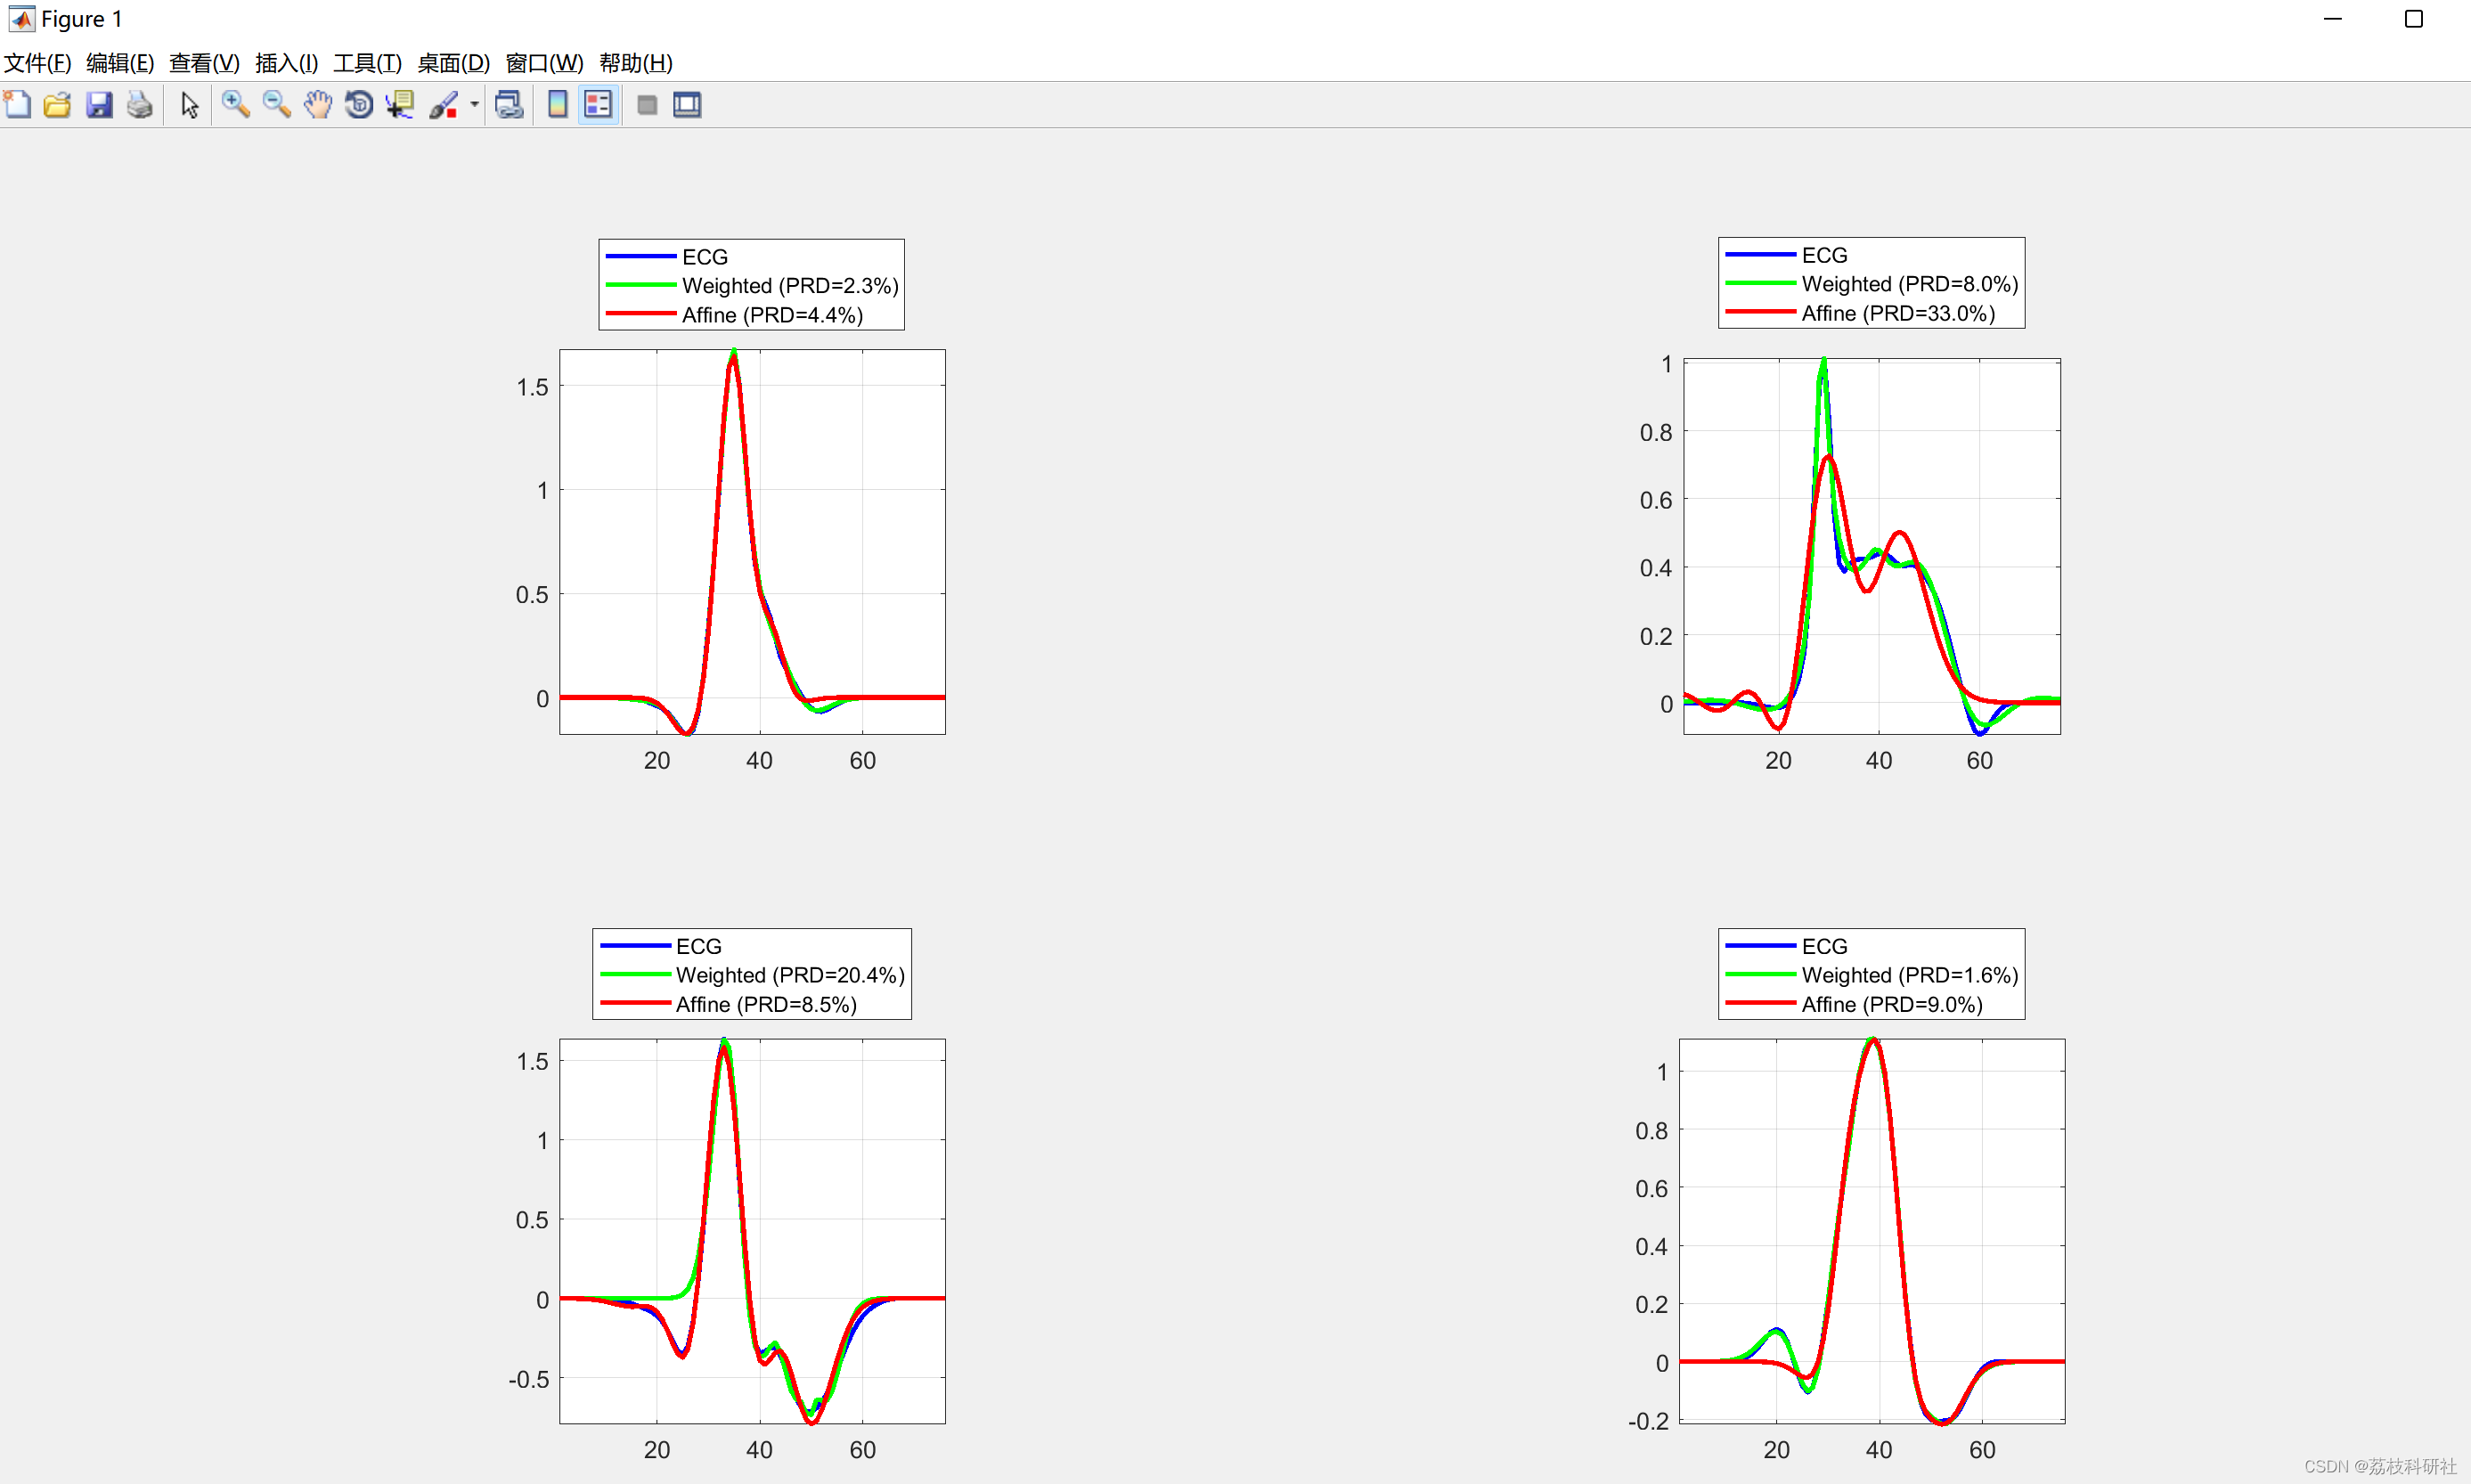Click the Link Plot toolbar button
The width and height of the screenshot is (2471, 1484).
click(x=509, y=105)
